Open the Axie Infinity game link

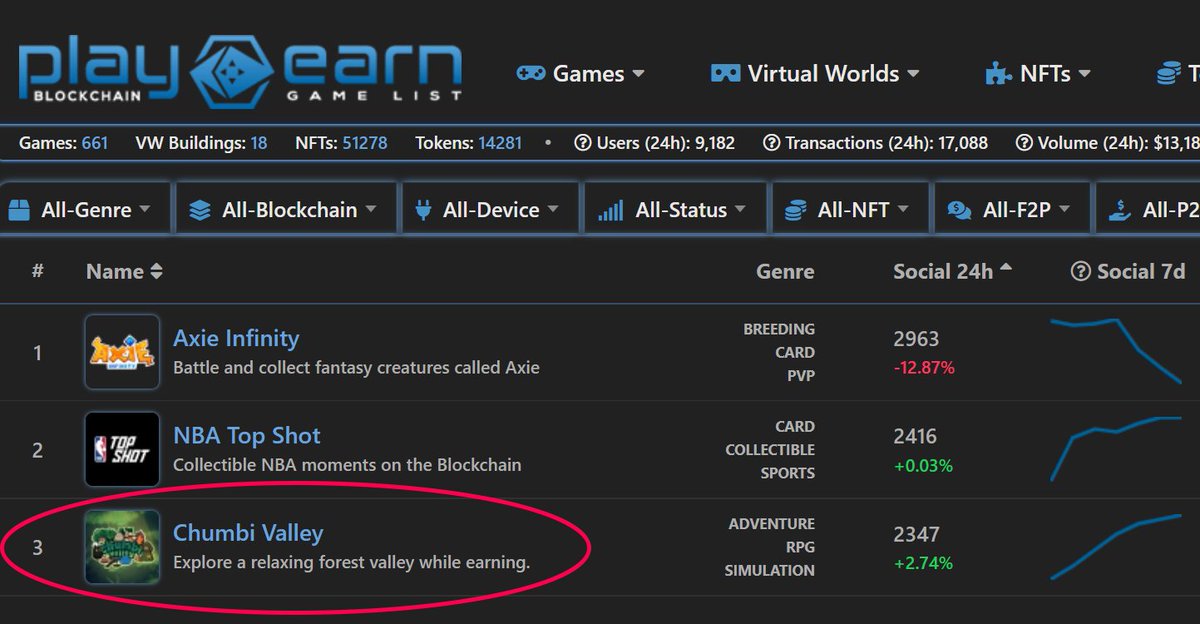(x=236, y=339)
